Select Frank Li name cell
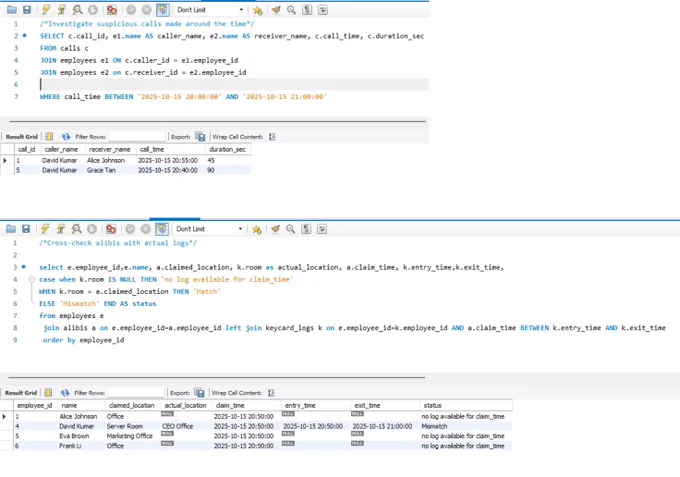The image size is (680, 477). pyautogui.click(x=81, y=446)
